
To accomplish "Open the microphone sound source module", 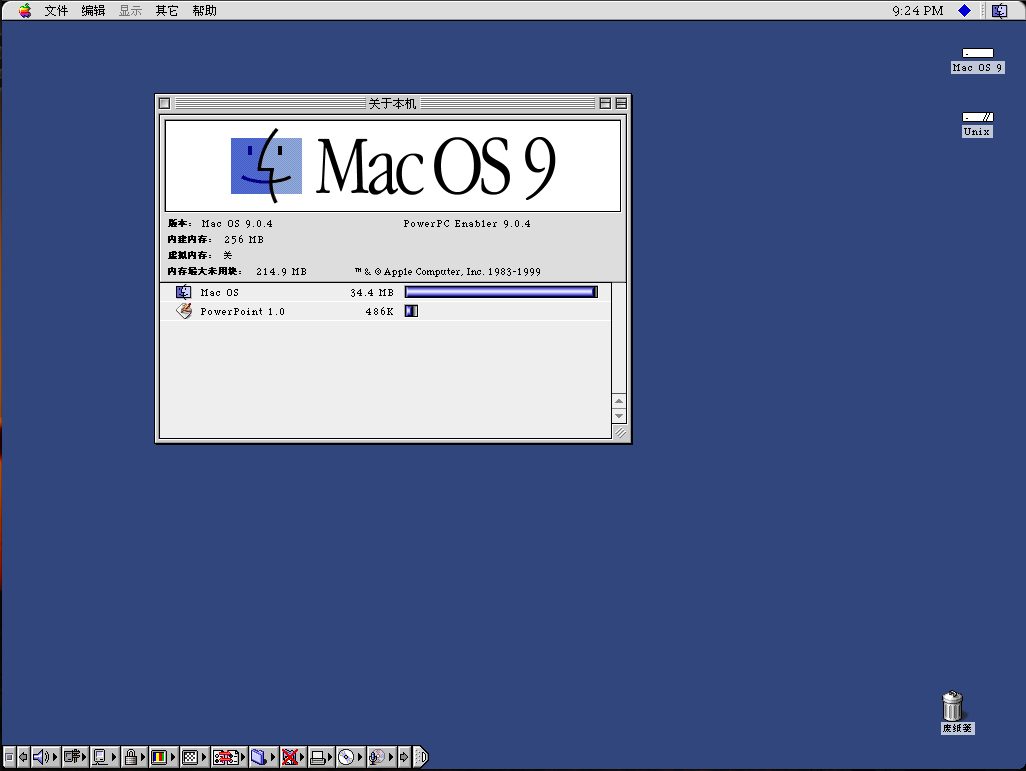I will pos(381,757).
